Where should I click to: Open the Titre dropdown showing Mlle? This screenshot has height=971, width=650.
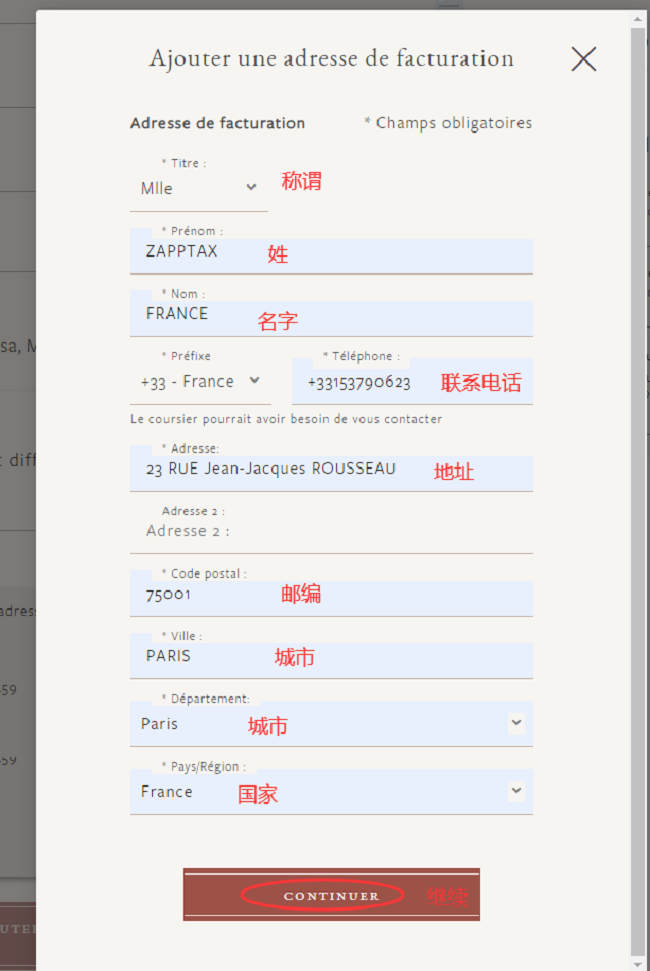(x=199, y=188)
